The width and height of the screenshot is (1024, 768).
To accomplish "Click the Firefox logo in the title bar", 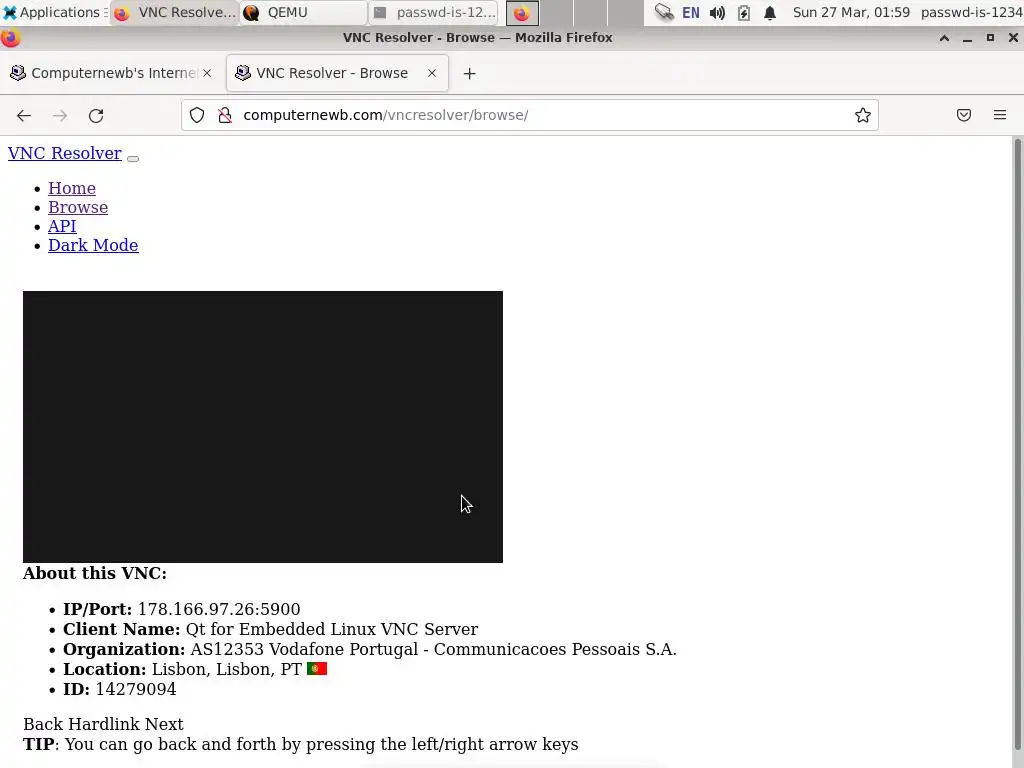I will (10, 38).
